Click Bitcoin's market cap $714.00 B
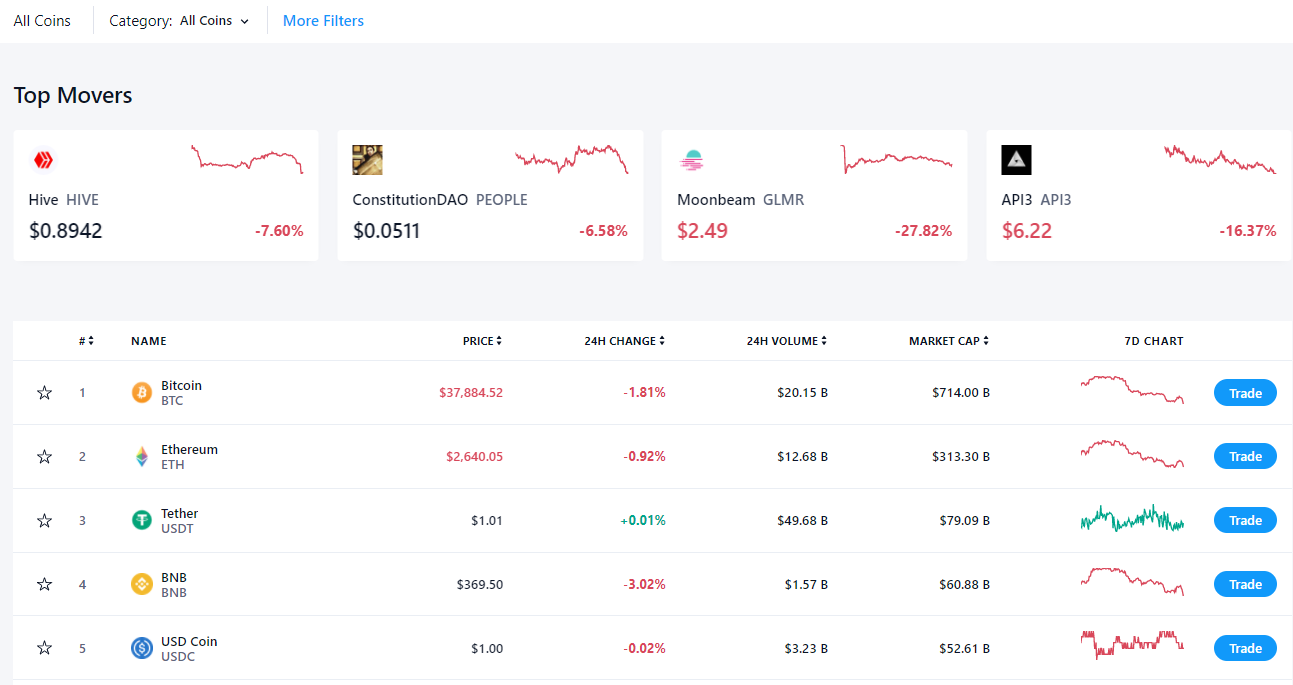Viewport: 1293px width, 685px height. click(961, 393)
